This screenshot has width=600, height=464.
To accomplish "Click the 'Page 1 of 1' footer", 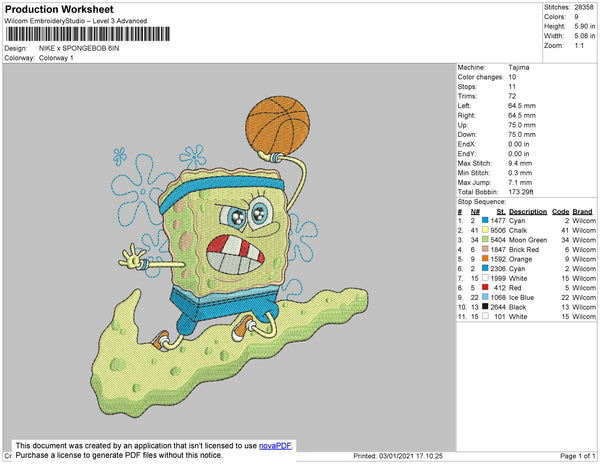I will point(578,456).
